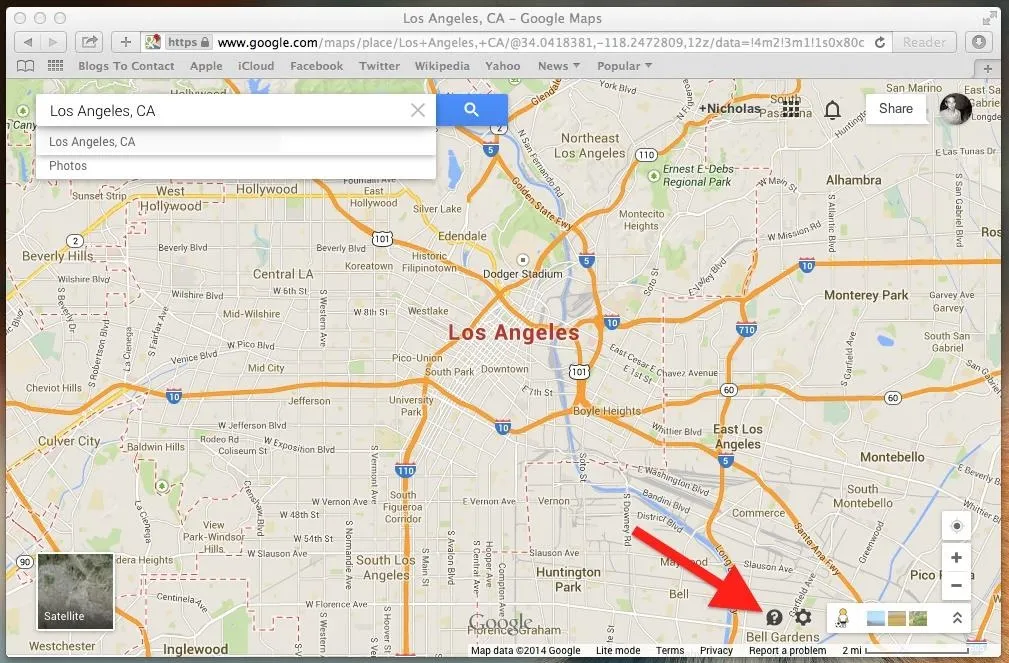This screenshot has width=1009, height=663.
Task: Zoom out with the minus button
Action: (956, 585)
